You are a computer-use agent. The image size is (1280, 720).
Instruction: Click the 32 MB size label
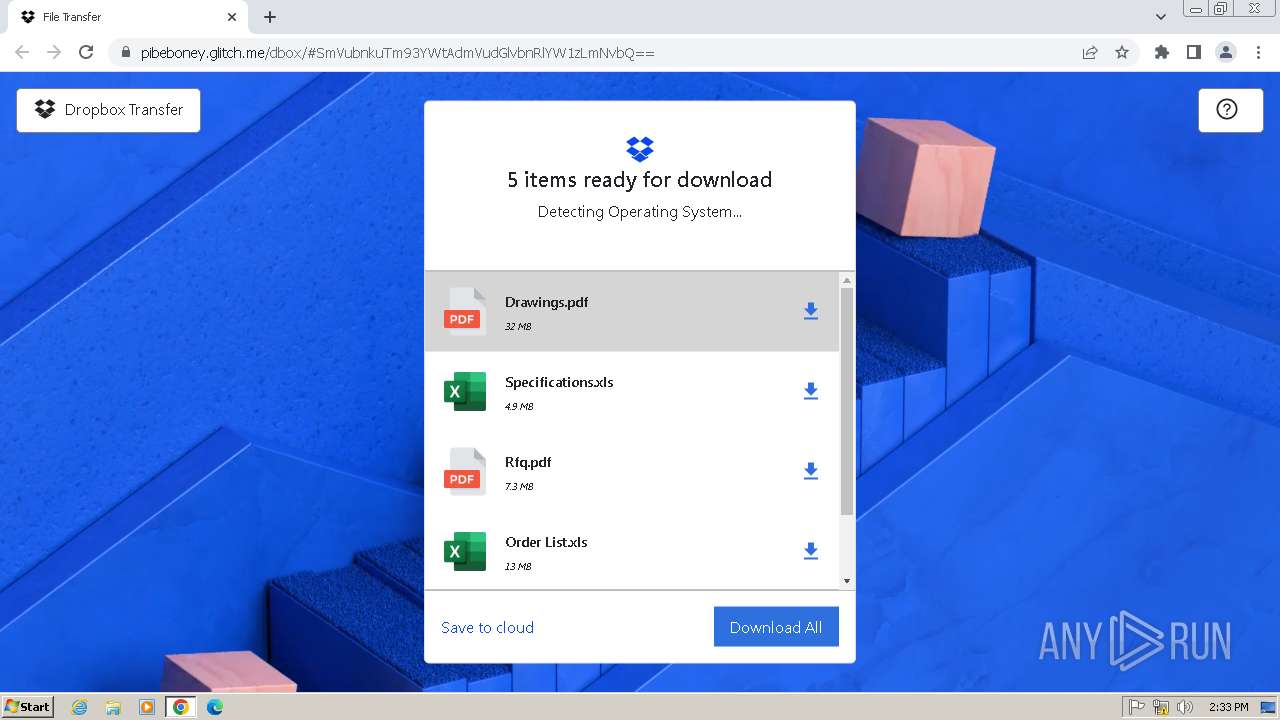(518, 327)
